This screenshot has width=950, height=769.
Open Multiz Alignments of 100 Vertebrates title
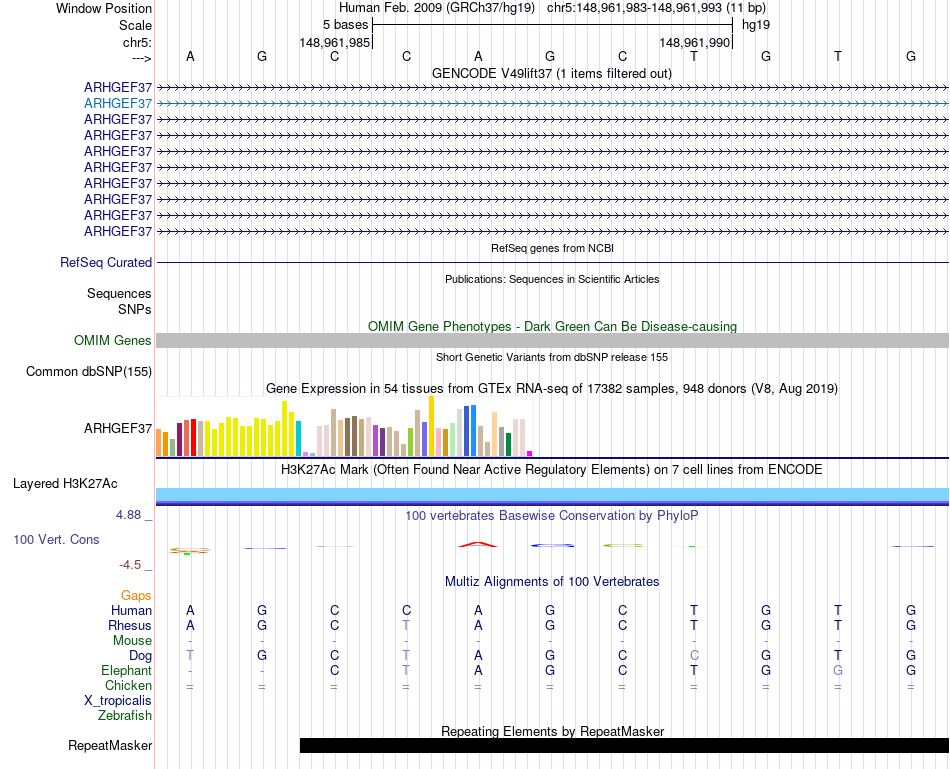552,582
